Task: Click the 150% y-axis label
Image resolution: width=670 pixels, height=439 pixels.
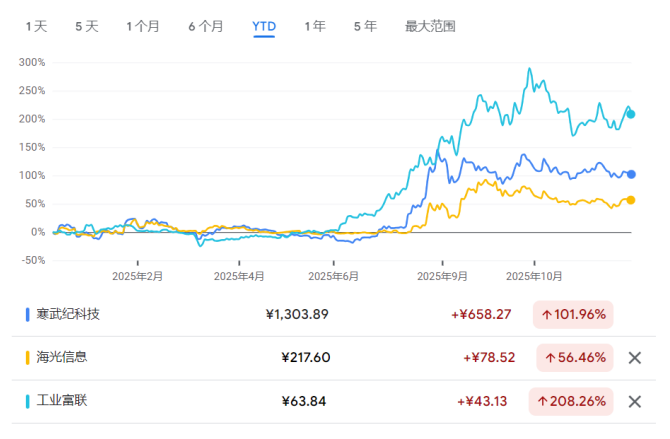Action: [32, 147]
